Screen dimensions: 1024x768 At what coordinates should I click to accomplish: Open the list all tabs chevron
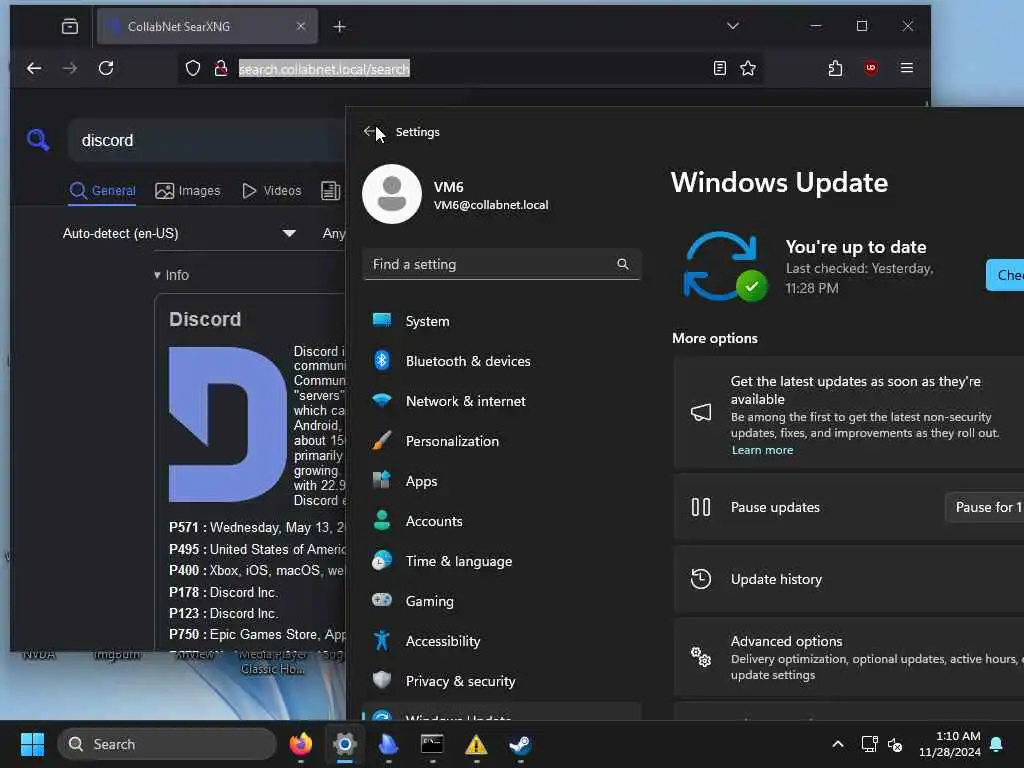pyautogui.click(x=733, y=26)
